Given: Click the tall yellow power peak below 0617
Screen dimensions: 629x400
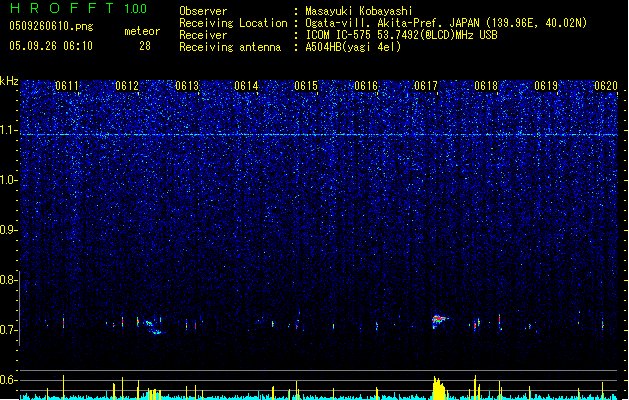Looking at the screenshot, I should click(439, 388).
